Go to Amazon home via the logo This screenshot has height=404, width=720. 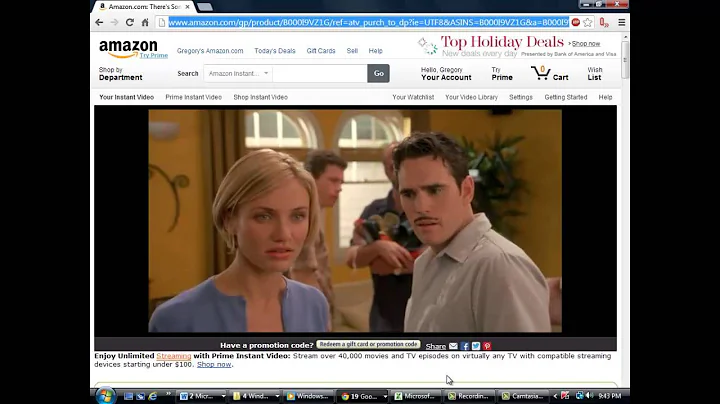[x=128, y=49]
